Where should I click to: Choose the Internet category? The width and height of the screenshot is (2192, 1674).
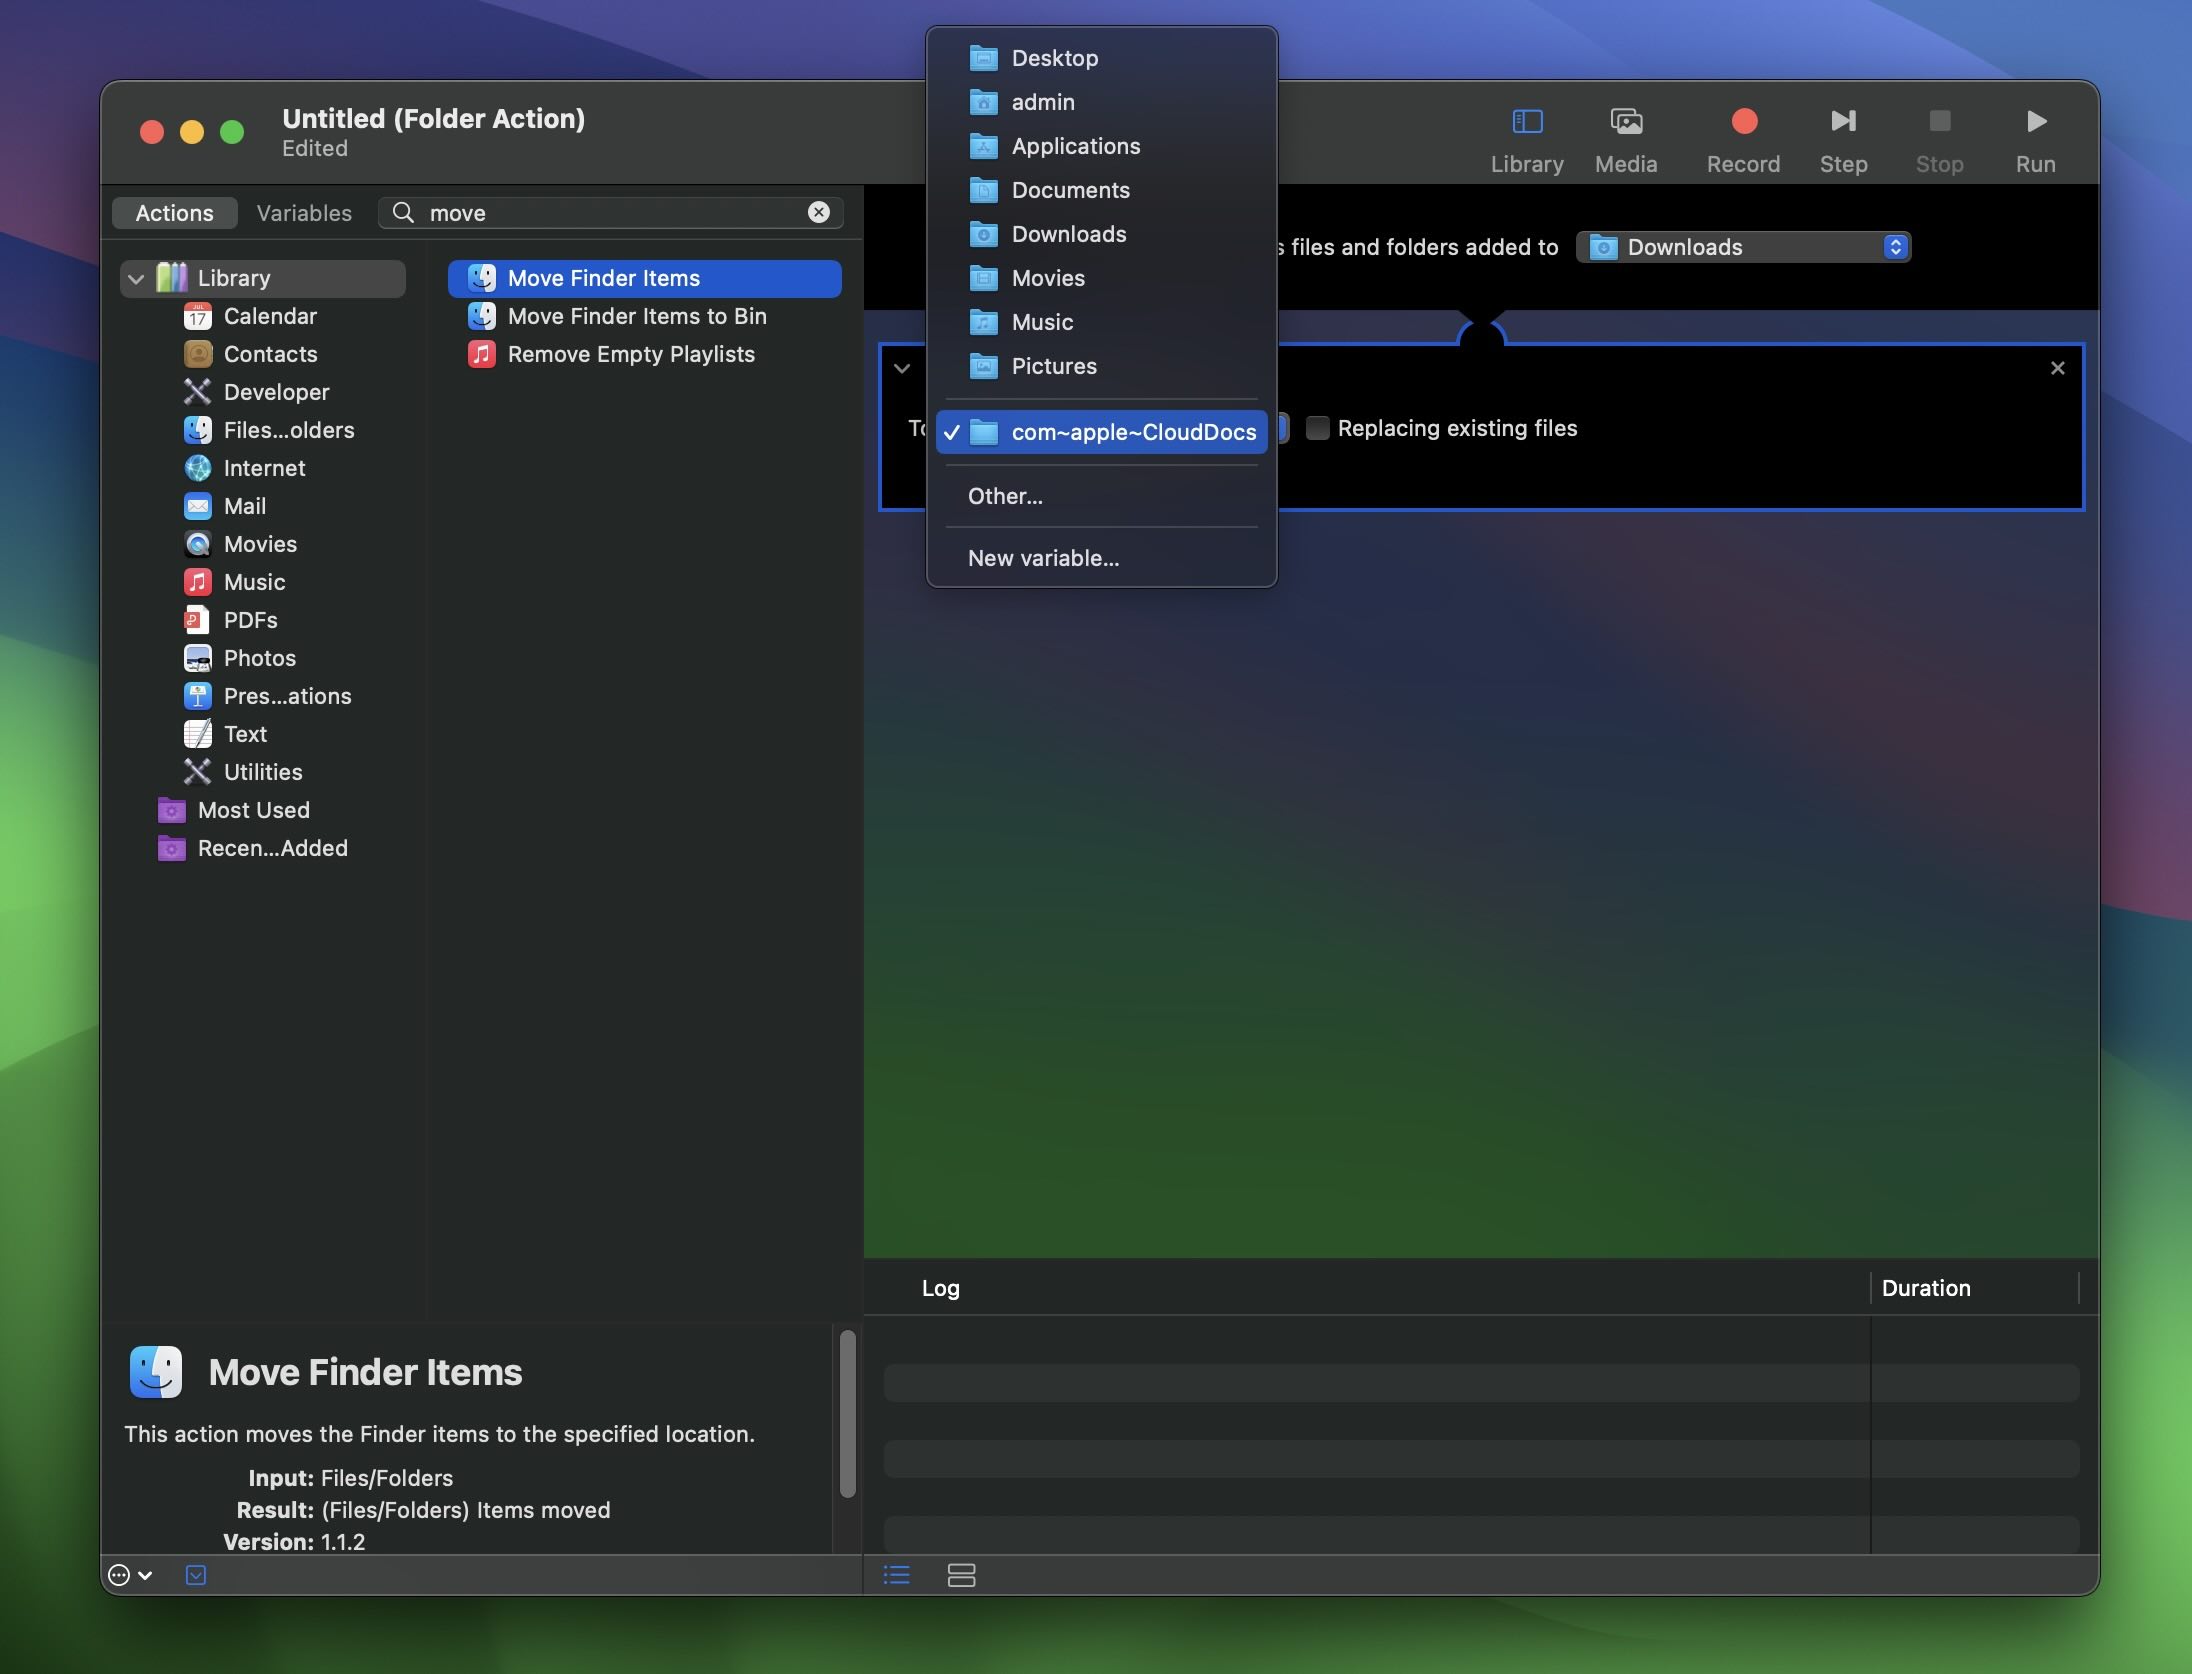tap(264, 468)
